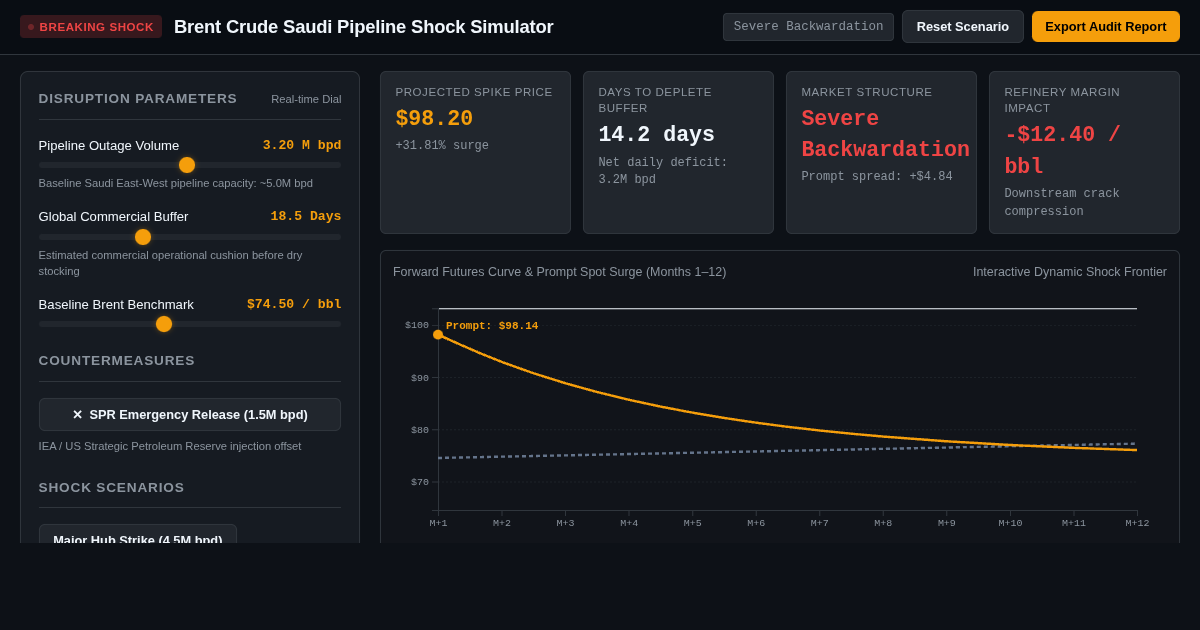Click the X icon on SPR button
1200x630 pixels.
pyautogui.click(x=77, y=415)
